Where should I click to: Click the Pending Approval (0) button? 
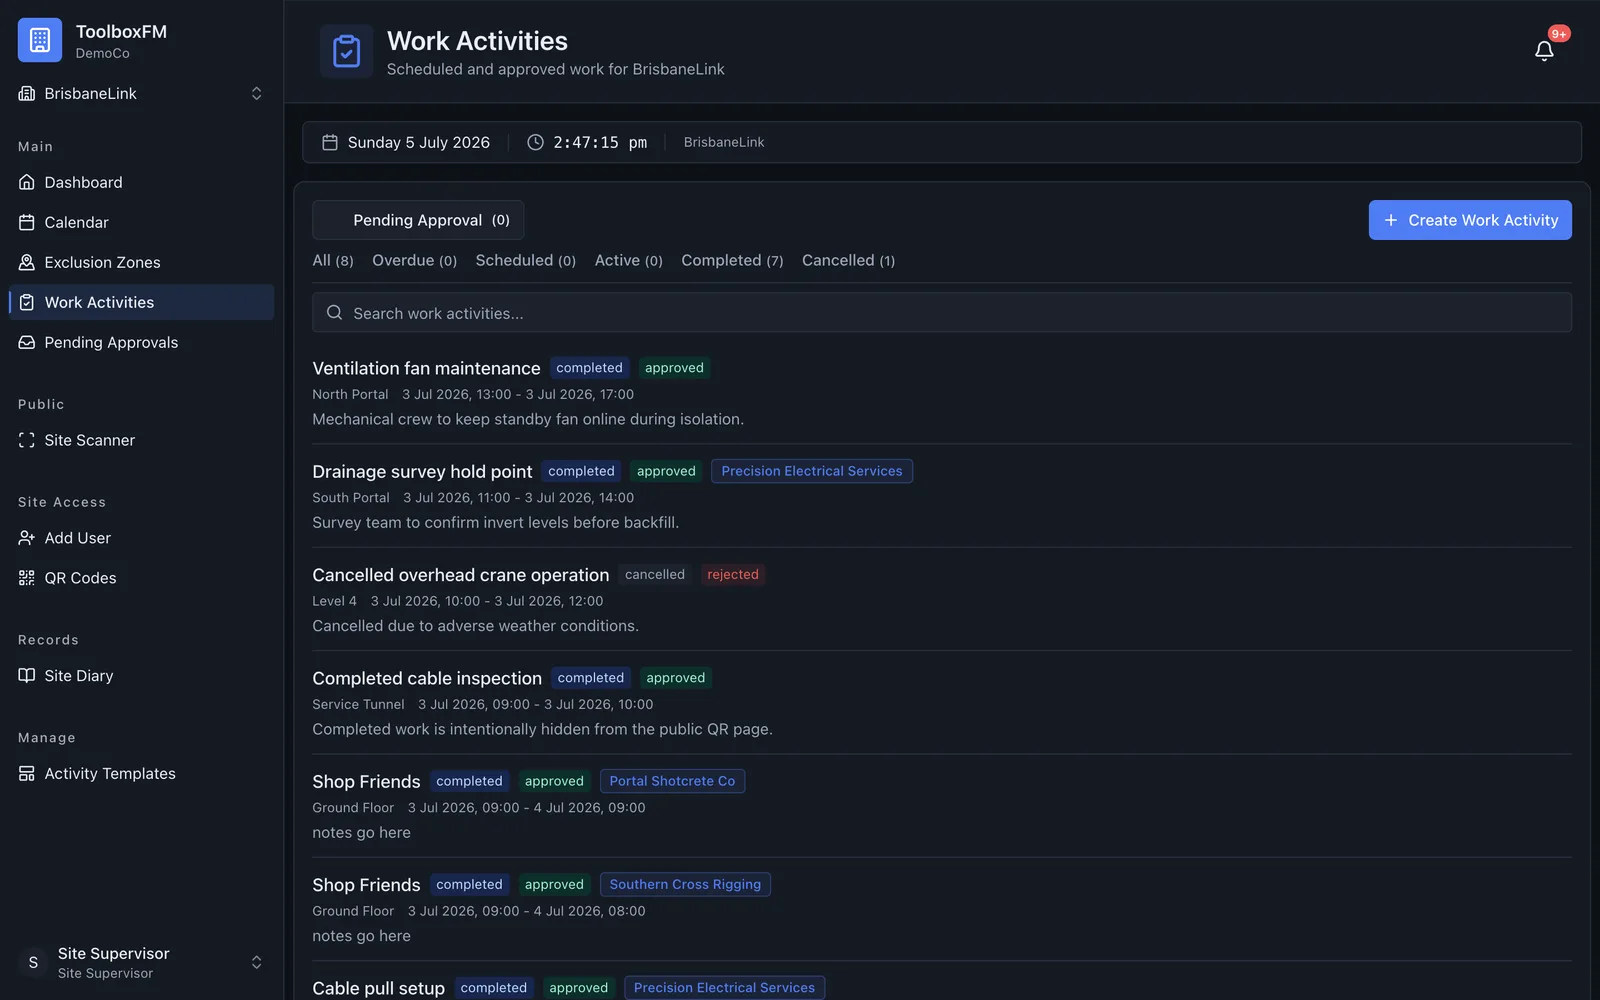tap(418, 220)
